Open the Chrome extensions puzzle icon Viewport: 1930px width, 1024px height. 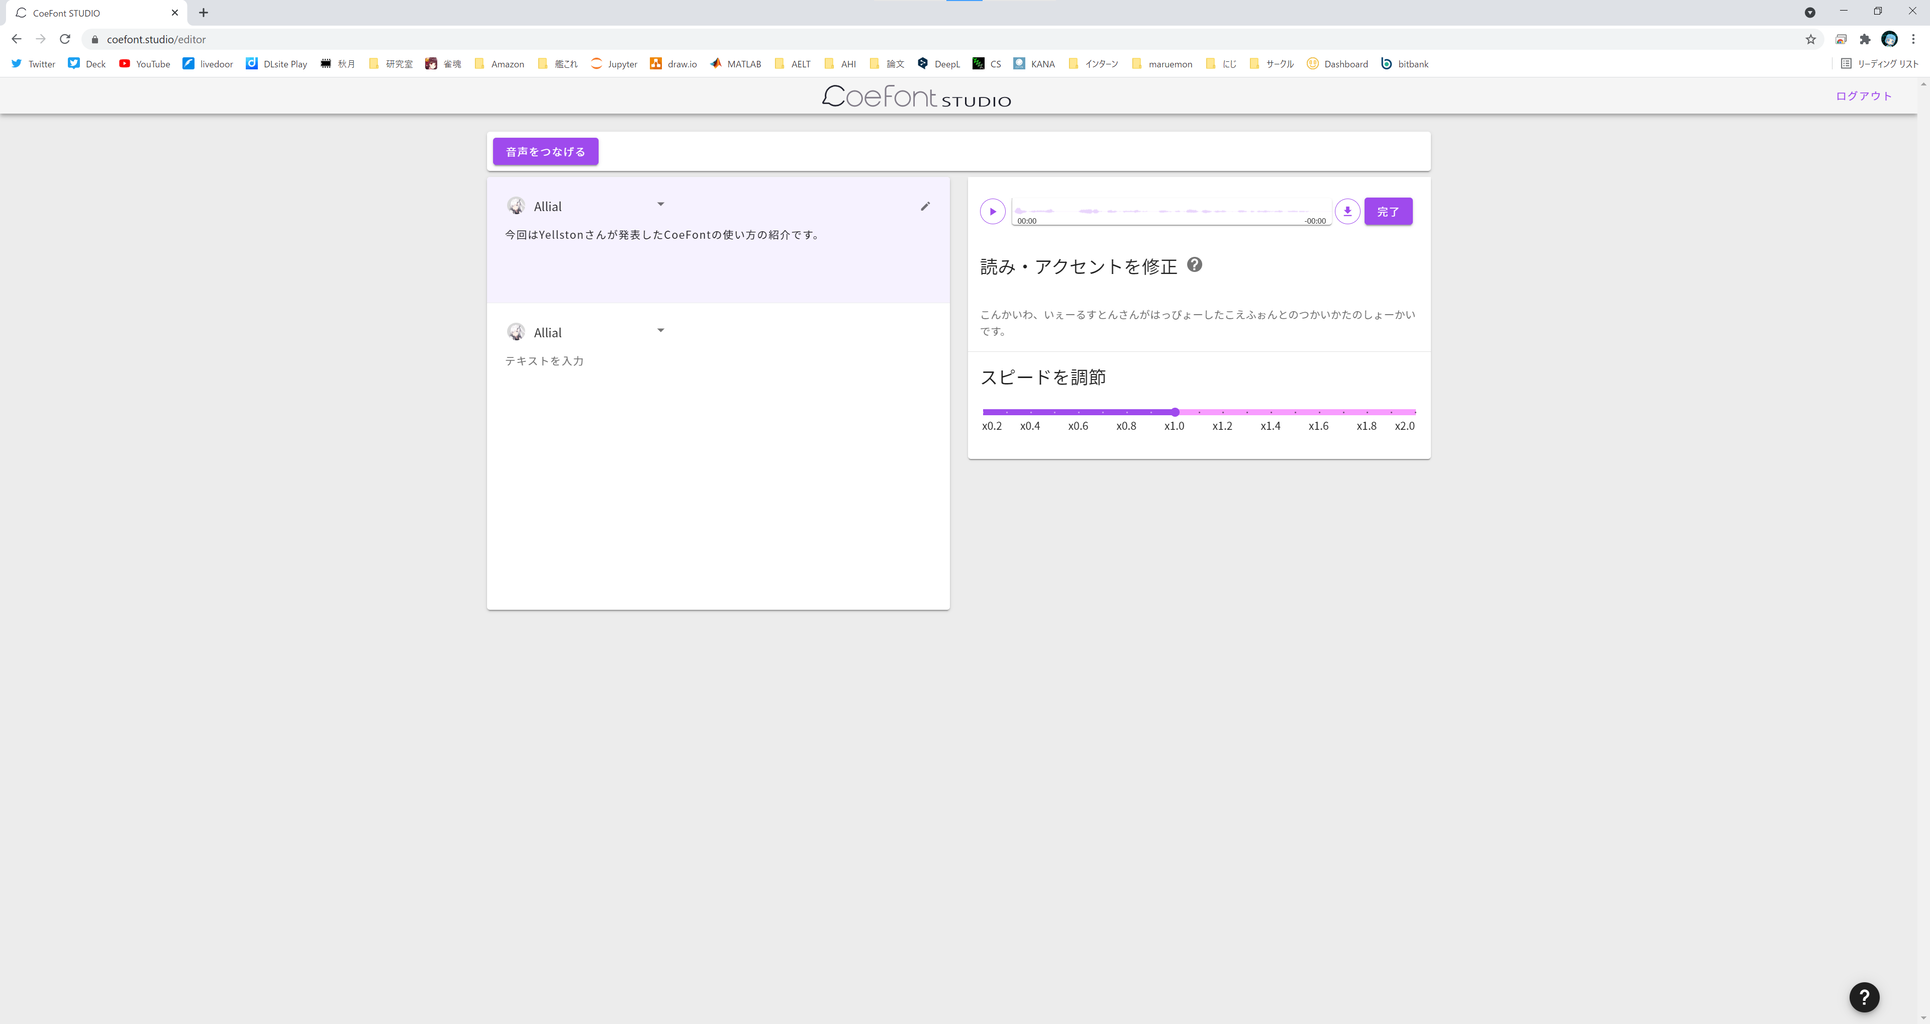(x=1865, y=39)
